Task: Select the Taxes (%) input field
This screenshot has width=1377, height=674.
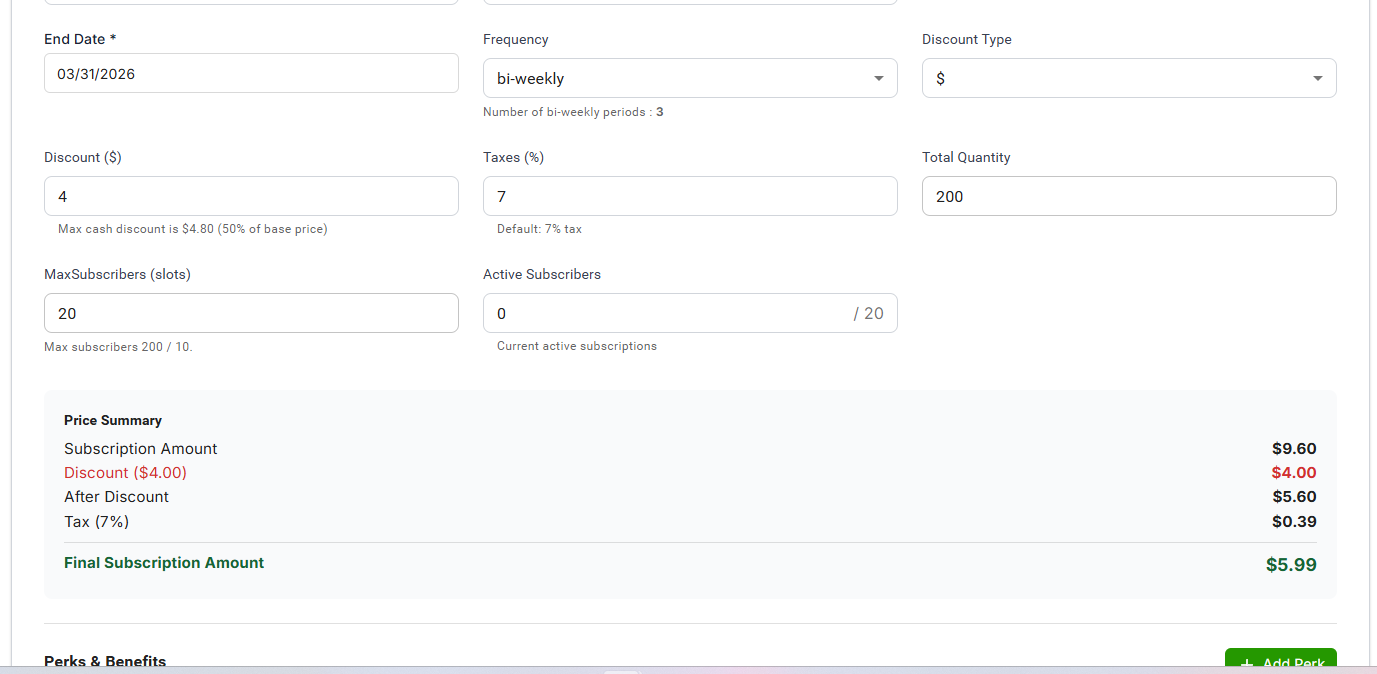Action: (x=690, y=197)
